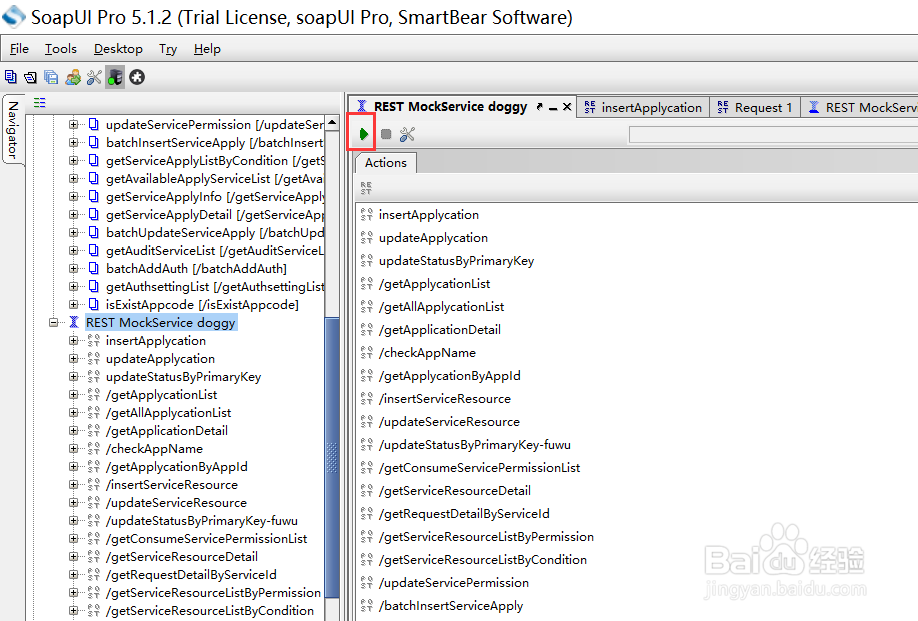Select /getApplicationDetail in Actions list
The image size is (918, 621).
tap(440, 330)
